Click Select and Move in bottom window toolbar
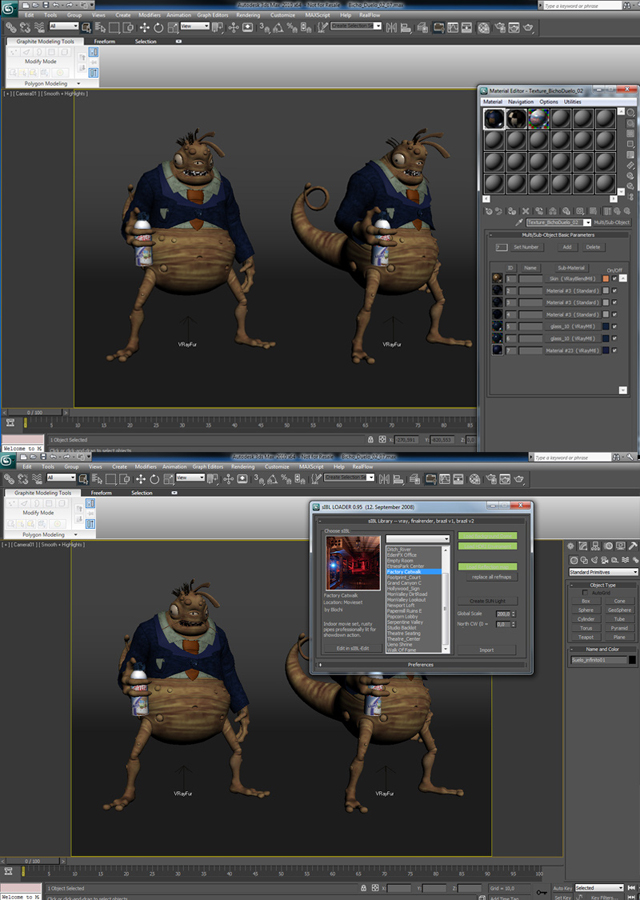Viewport: 640px width, 900px height. [141, 479]
